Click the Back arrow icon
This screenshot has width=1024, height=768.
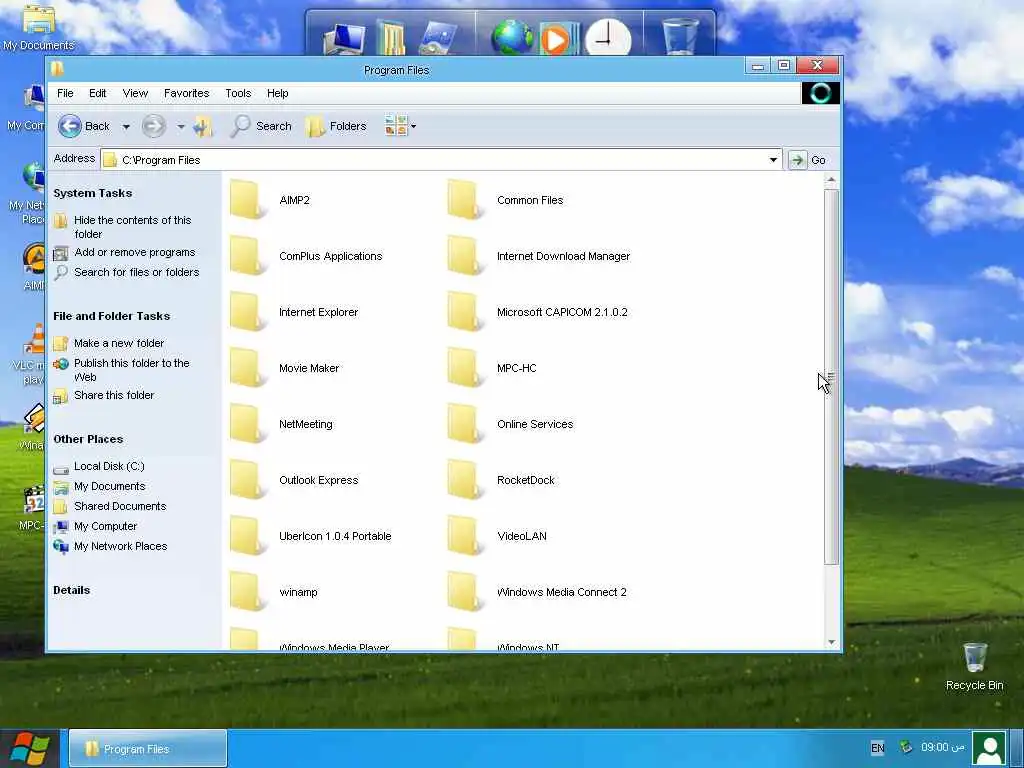point(70,126)
